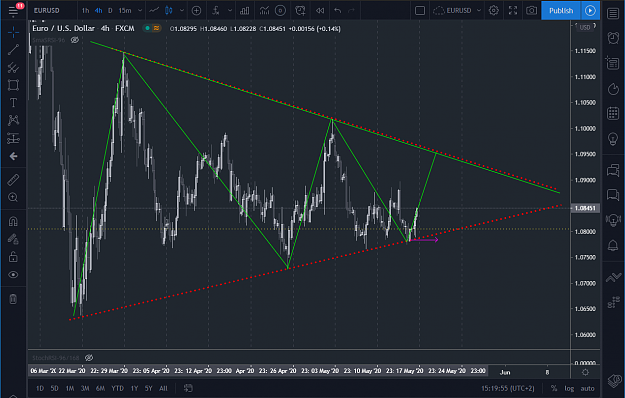Open the compare or add symbol button
Viewport: 625px width, 398px height.
click(x=196, y=11)
